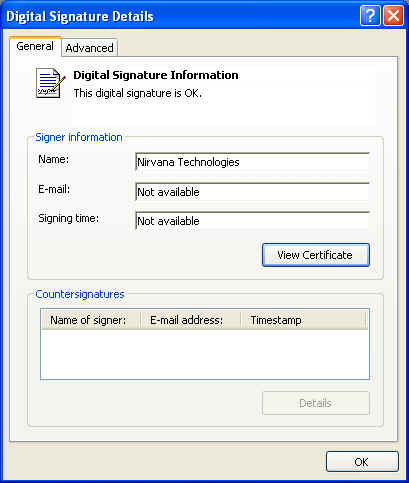Click the Digital Signature Information heading
This screenshot has height=483, width=409.
pyautogui.click(x=156, y=75)
